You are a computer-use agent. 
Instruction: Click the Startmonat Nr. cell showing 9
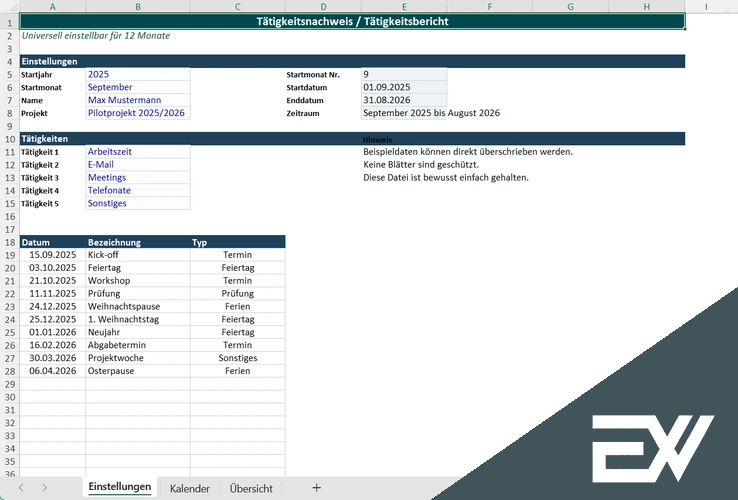click(404, 74)
